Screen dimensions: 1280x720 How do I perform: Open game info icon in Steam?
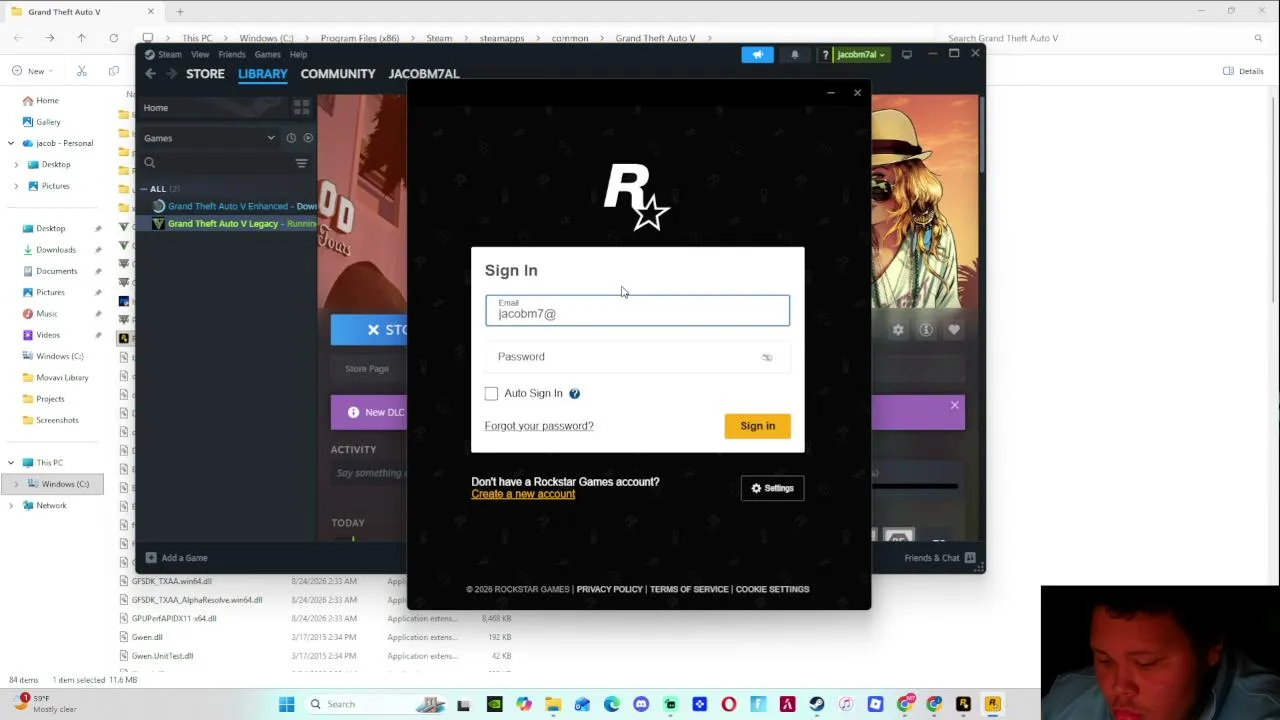(x=926, y=330)
